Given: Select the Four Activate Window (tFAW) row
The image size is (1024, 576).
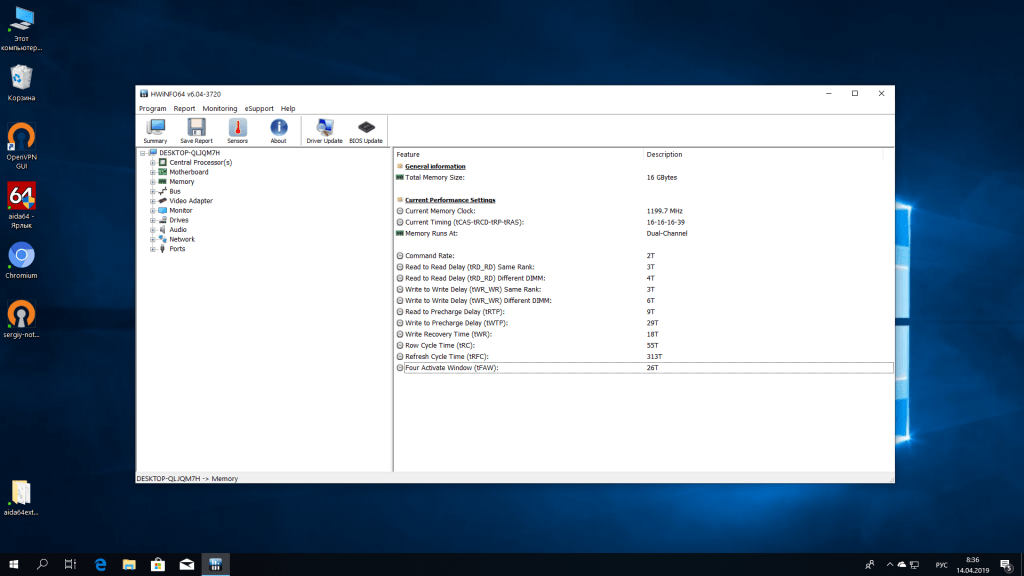Looking at the screenshot, I should pyautogui.click(x=643, y=368).
